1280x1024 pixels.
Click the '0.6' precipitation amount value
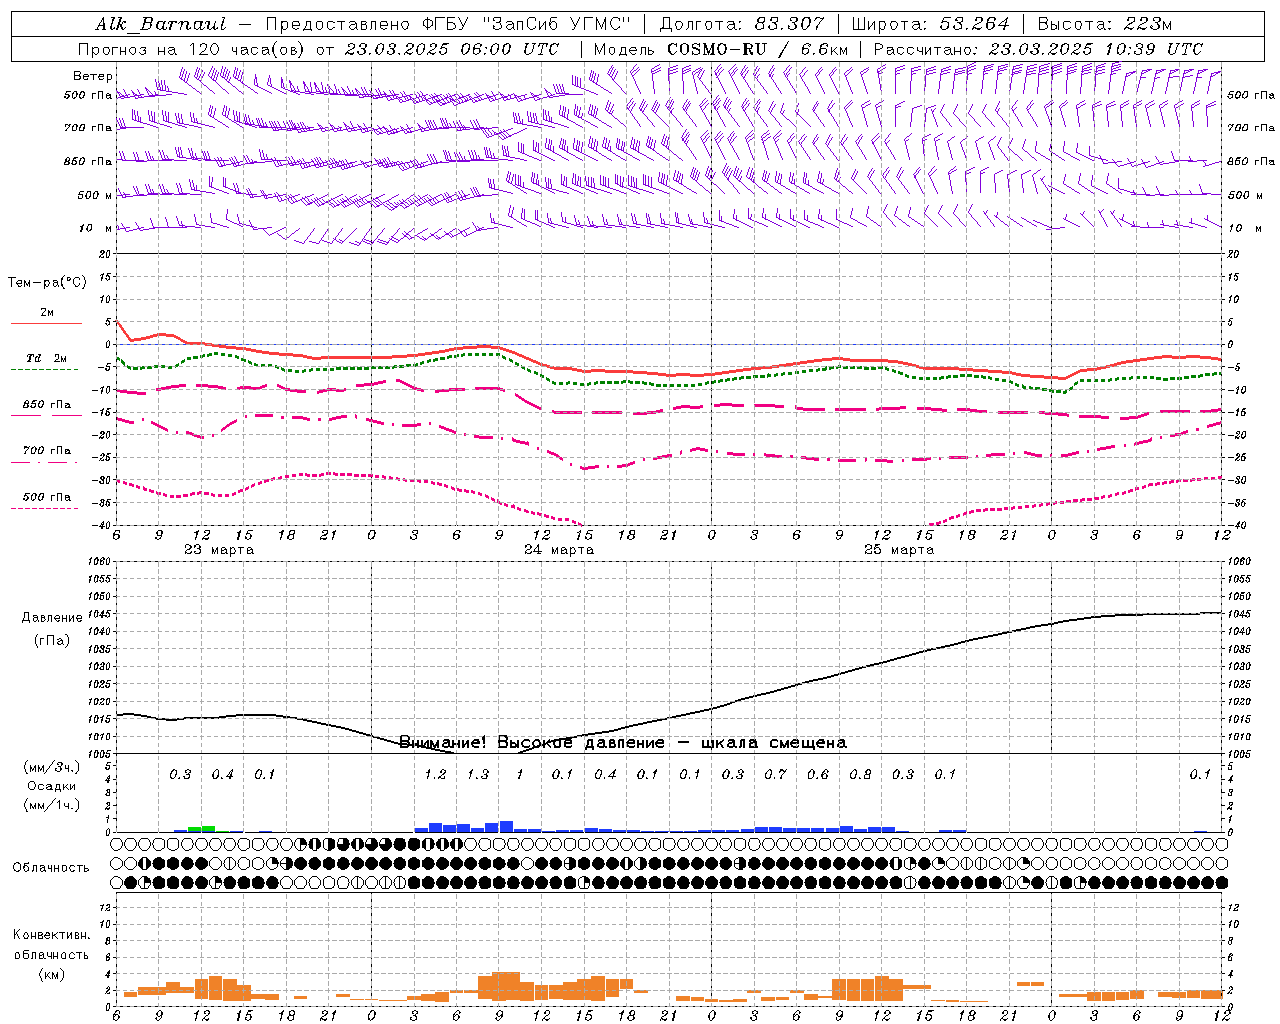[x=818, y=774]
